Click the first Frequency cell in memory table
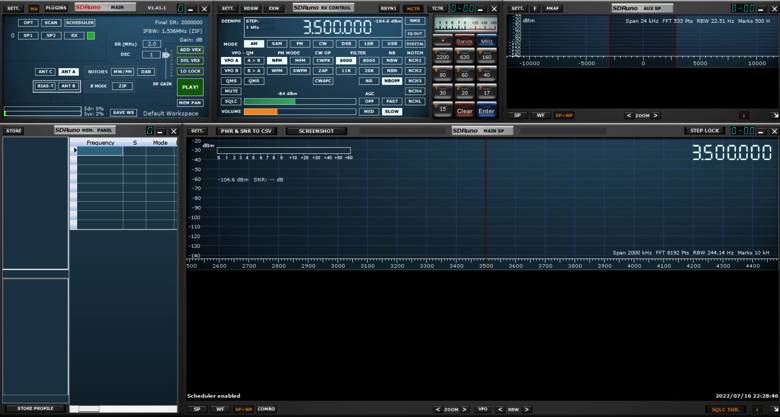The image size is (780, 417). coord(100,151)
